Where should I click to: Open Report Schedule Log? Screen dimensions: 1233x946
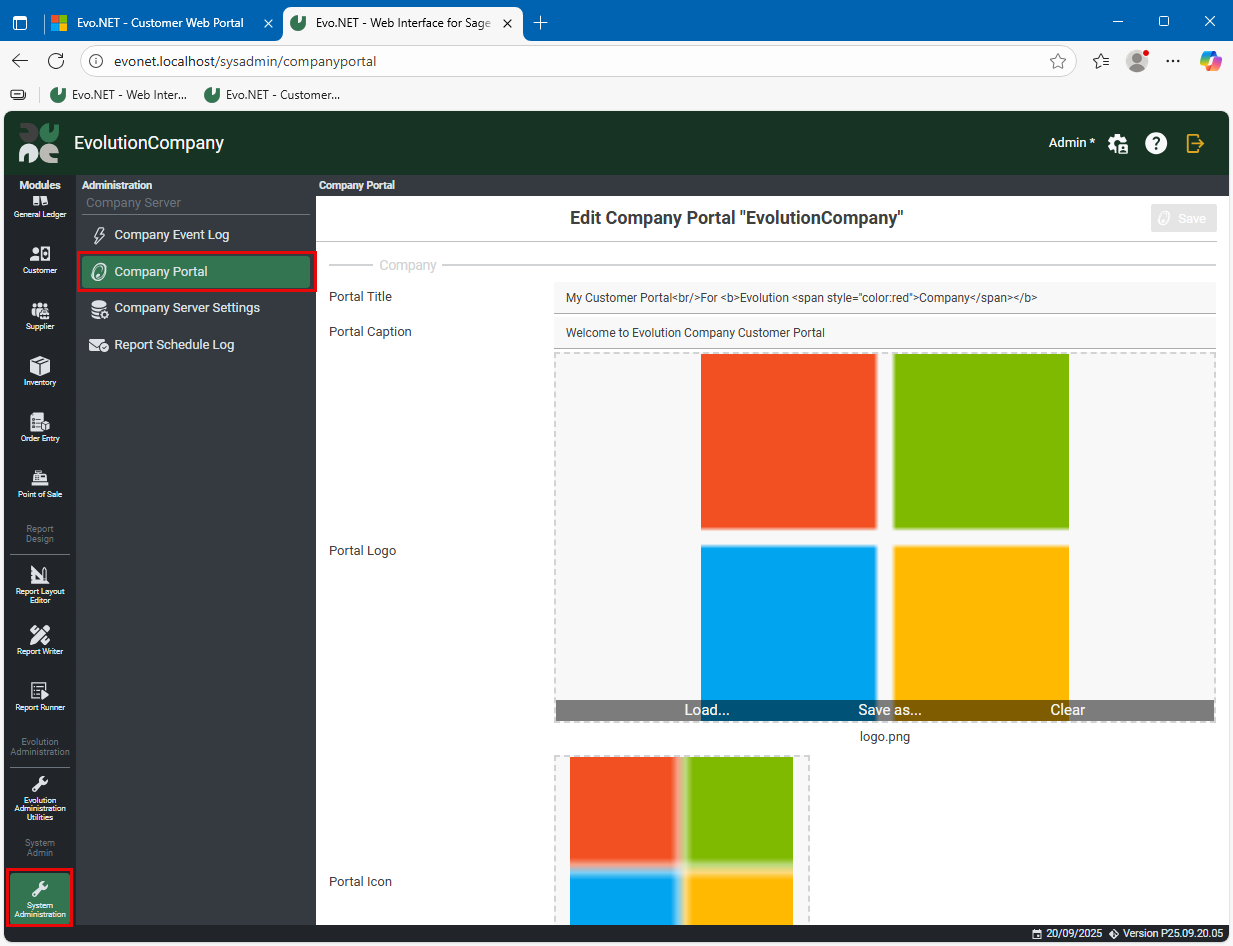tap(174, 345)
